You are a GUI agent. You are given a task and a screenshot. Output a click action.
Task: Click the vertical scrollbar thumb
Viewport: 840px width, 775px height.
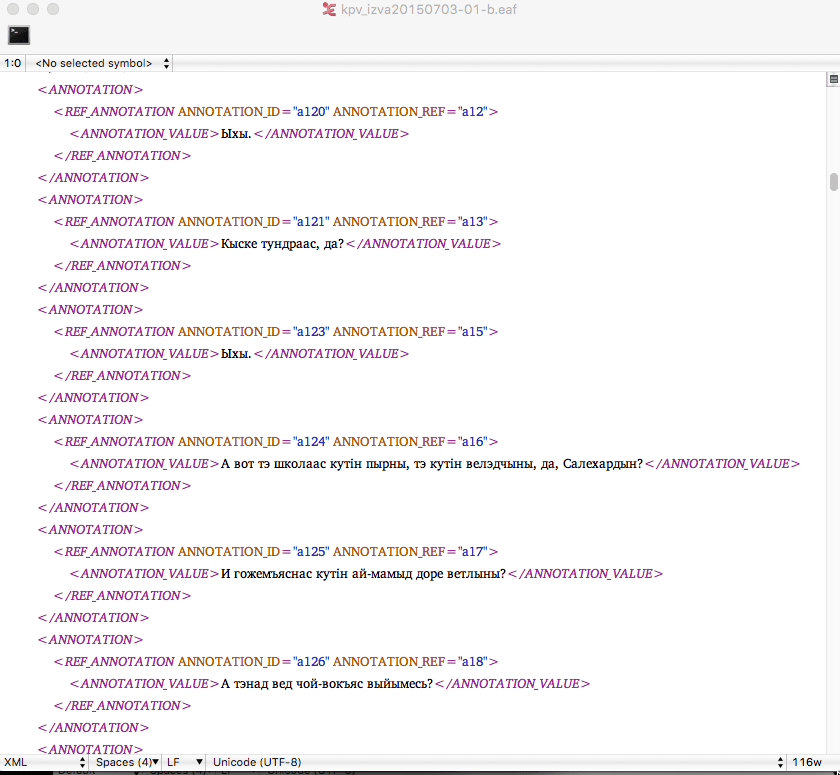[x=834, y=182]
